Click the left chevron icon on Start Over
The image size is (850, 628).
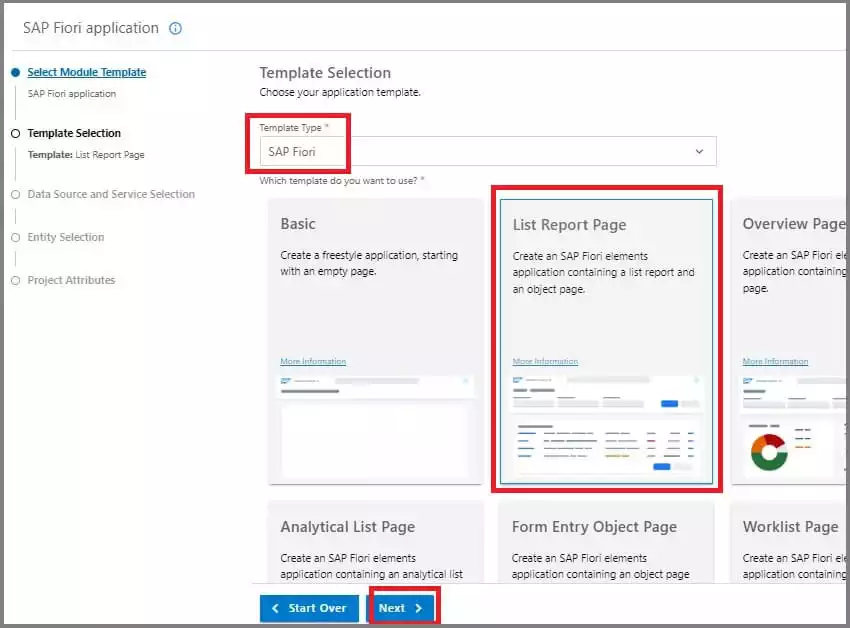pos(275,608)
